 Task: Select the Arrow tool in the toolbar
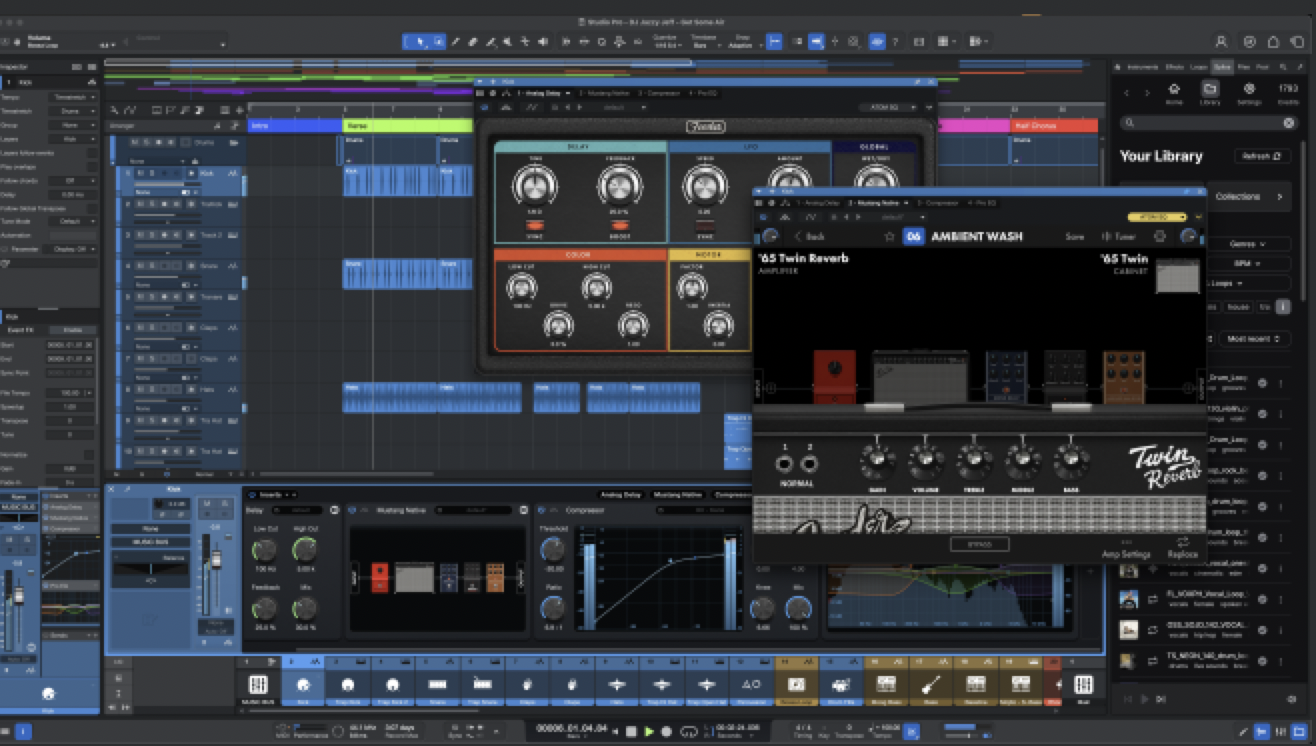421,42
